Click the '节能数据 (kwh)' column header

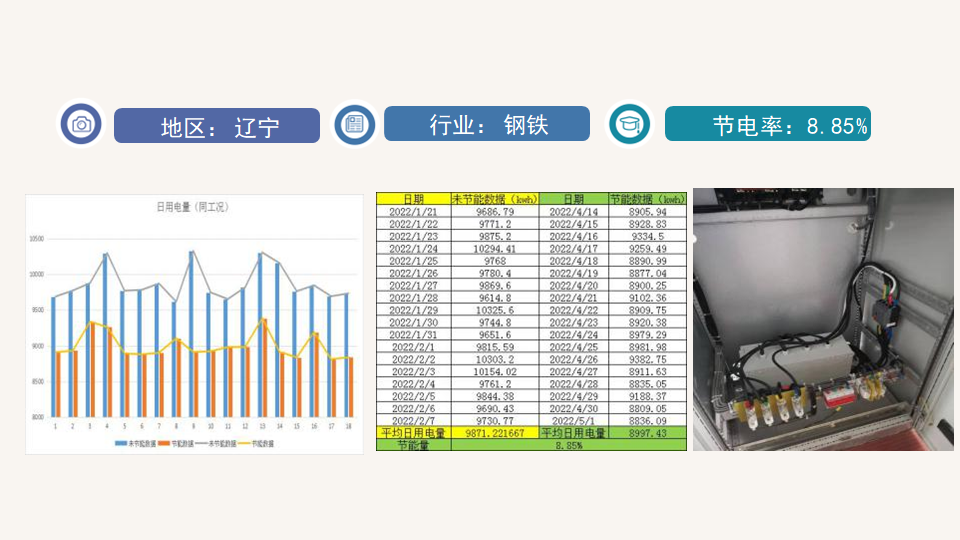[648, 199]
